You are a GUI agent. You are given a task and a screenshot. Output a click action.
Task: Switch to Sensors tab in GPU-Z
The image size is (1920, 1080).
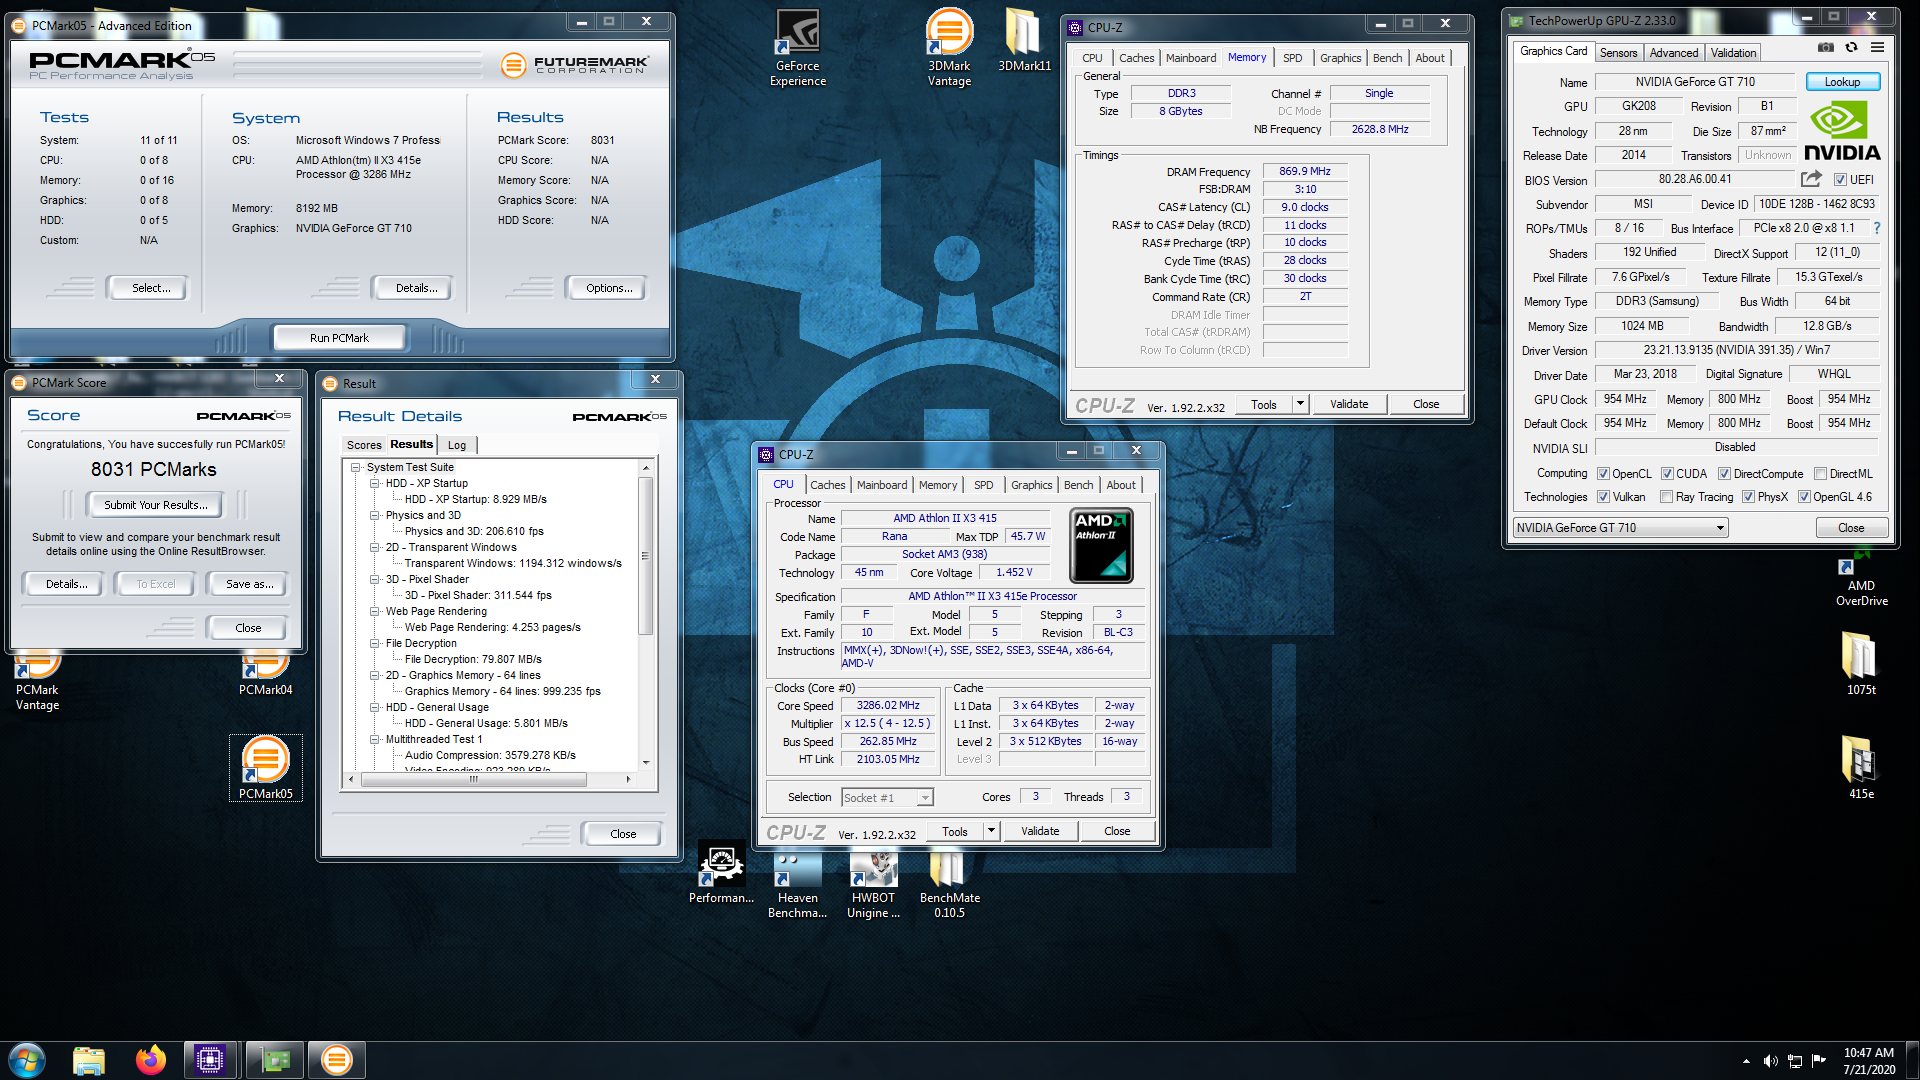click(1618, 53)
